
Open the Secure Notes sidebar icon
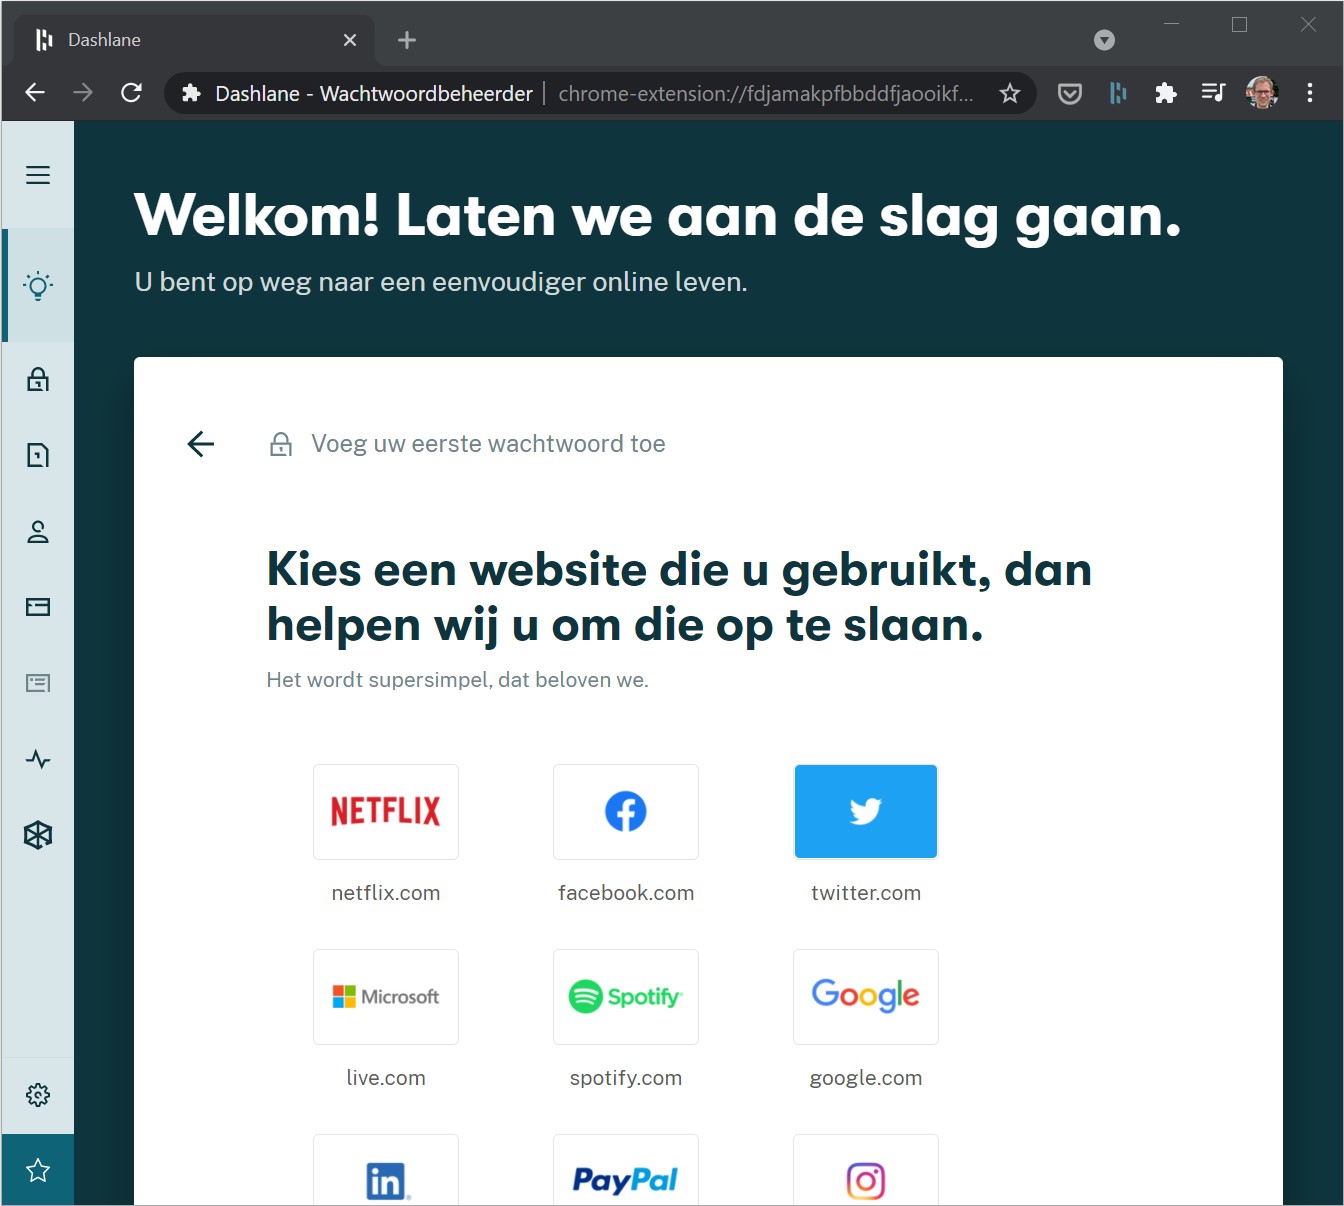pos(38,455)
